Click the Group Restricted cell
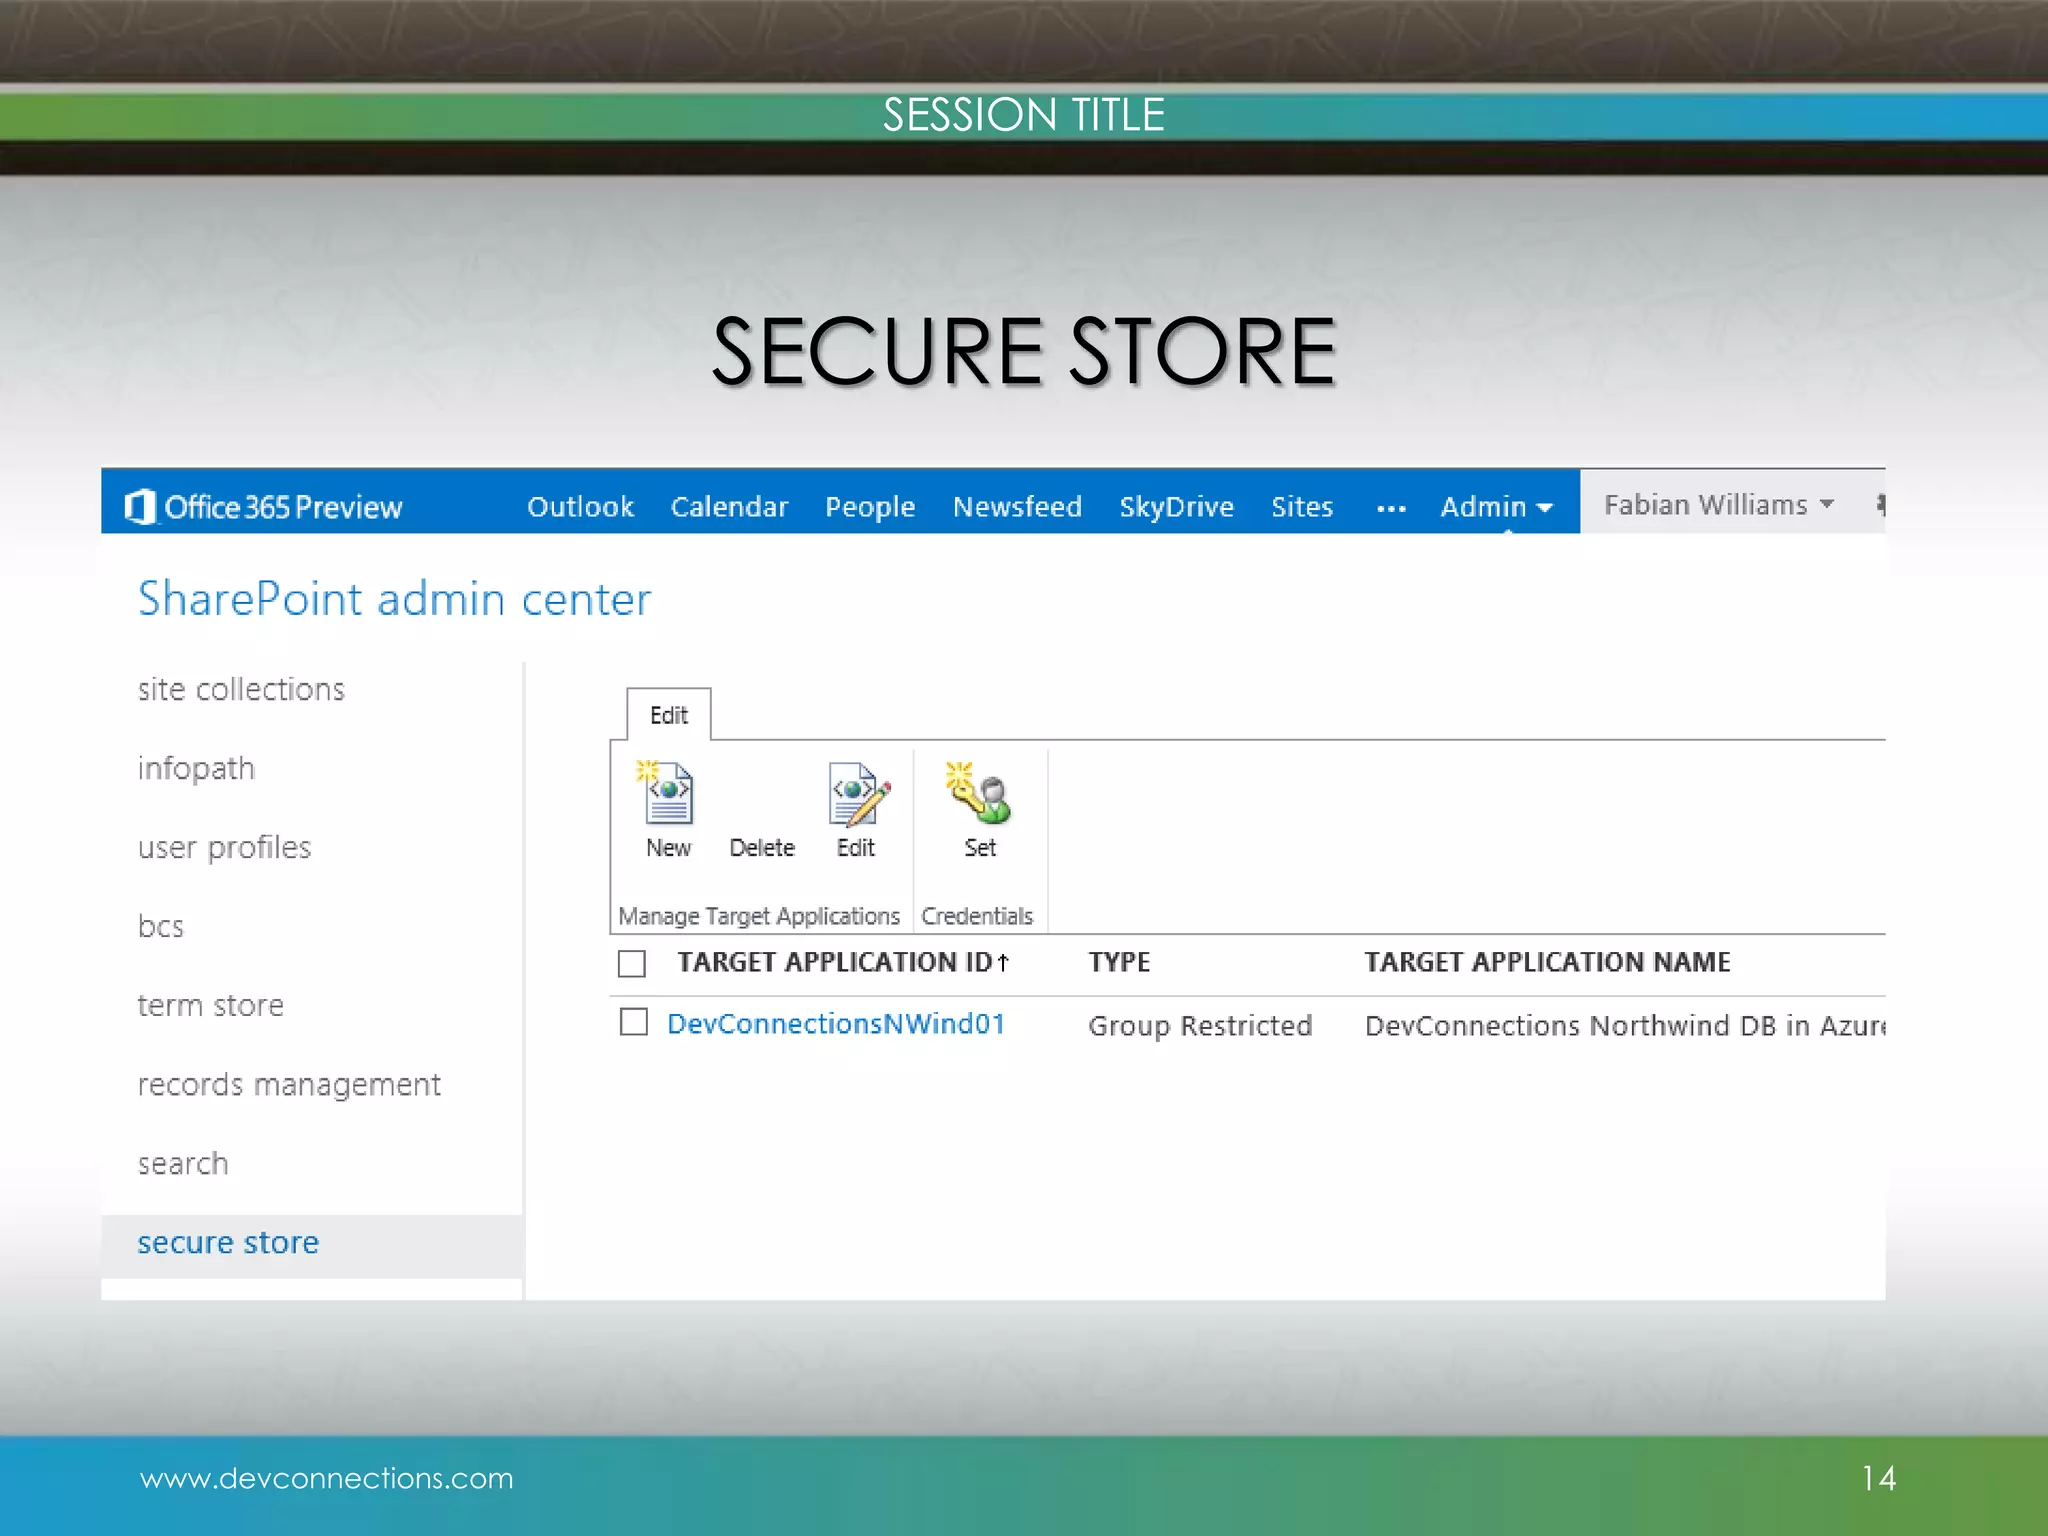The image size is (2048, 1536). coord(1200,1026)
